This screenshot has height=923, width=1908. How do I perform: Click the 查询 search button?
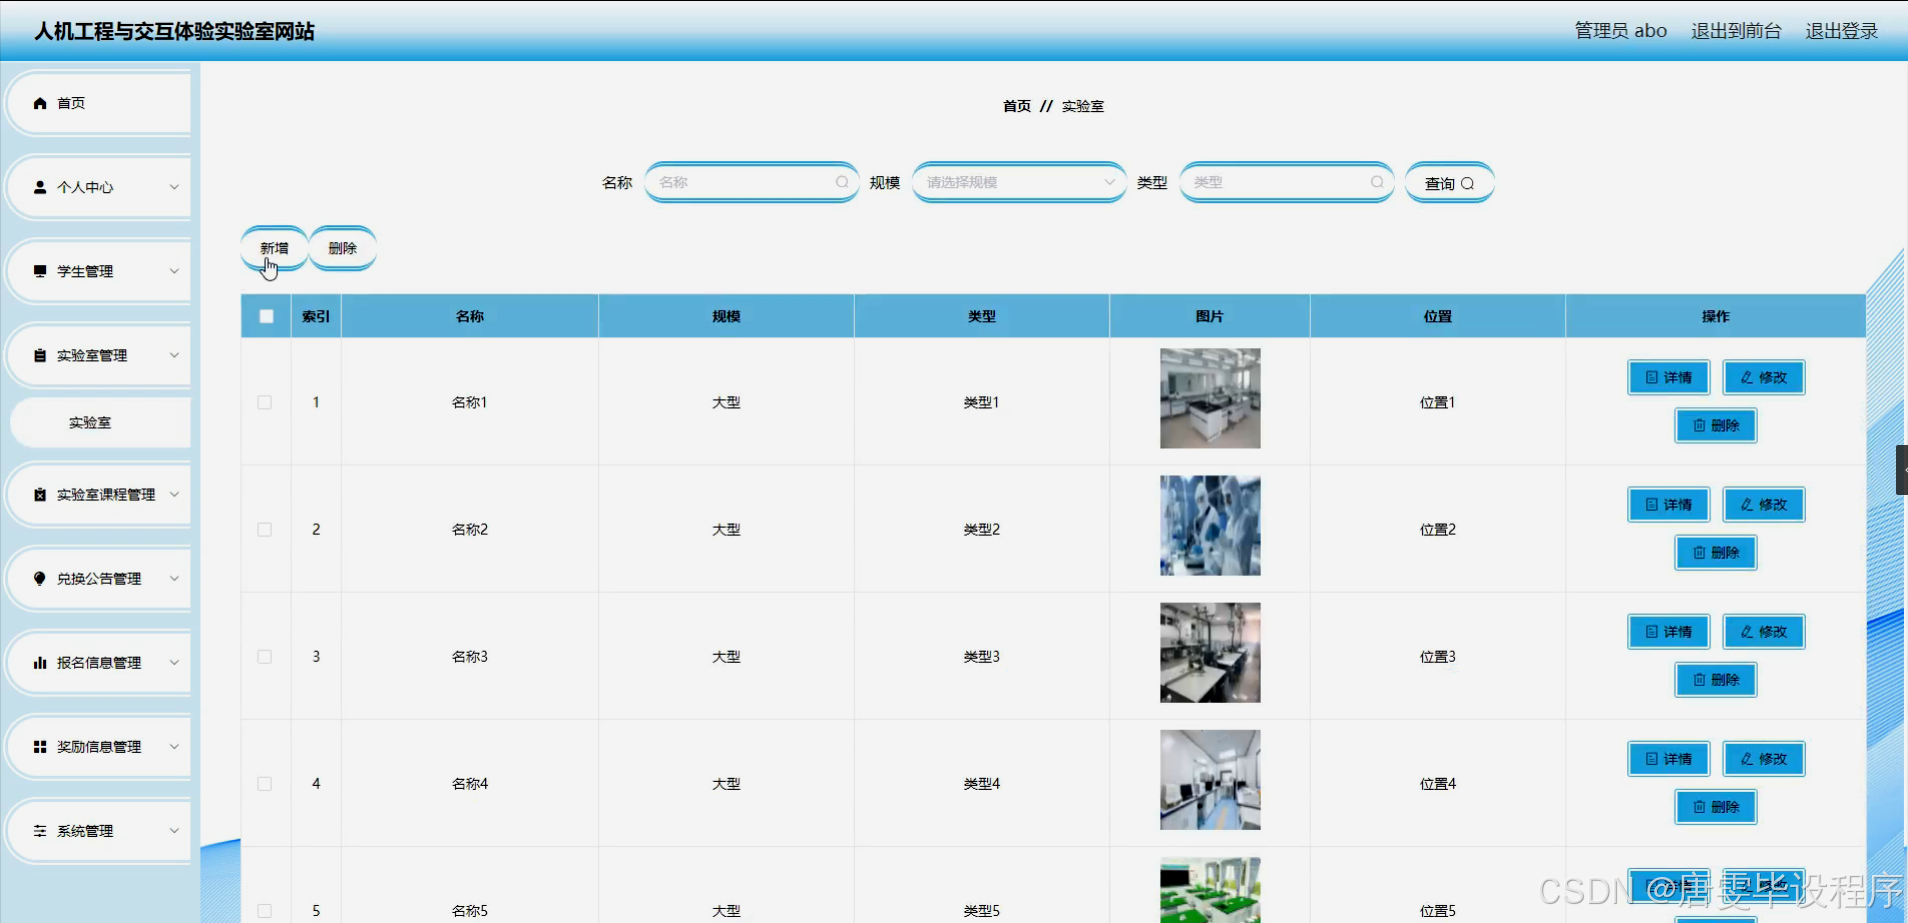(1450, 183)
